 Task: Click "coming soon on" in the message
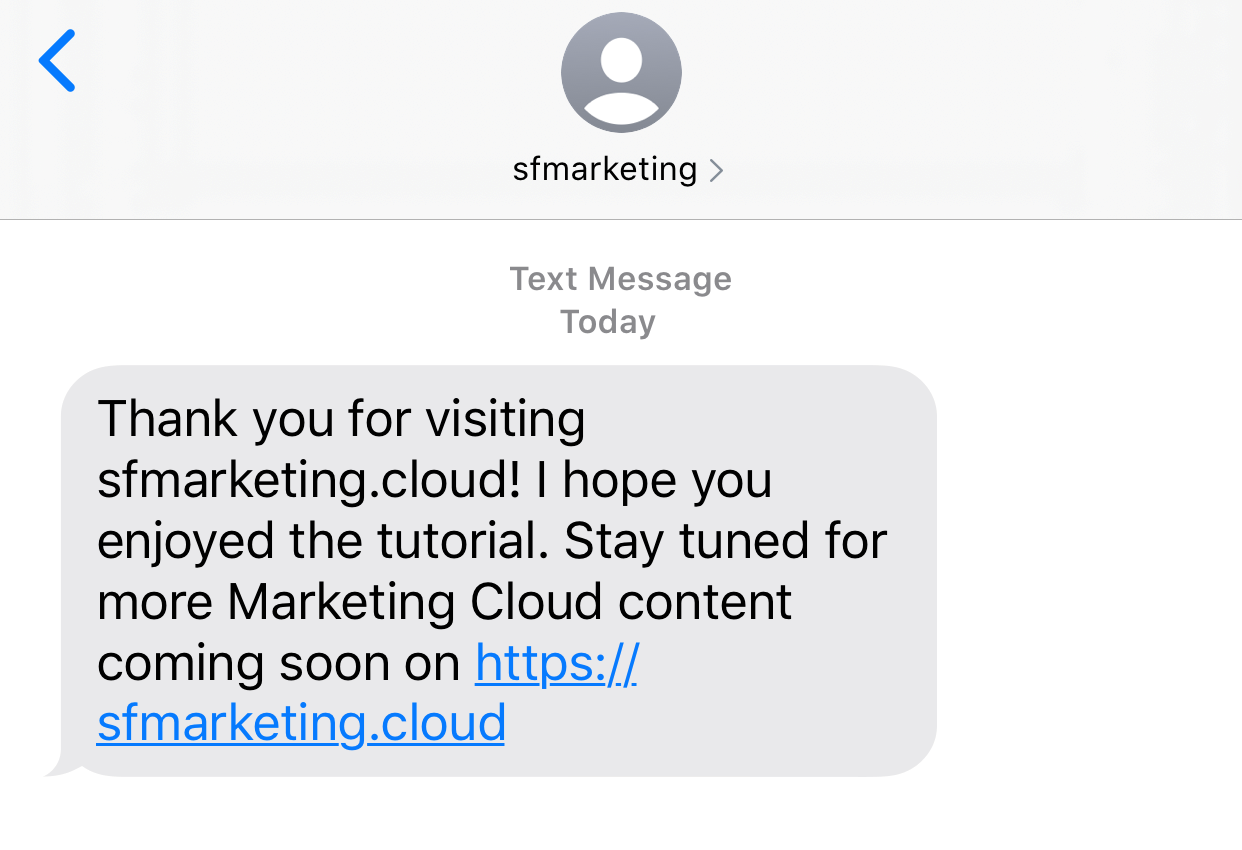coord(278,663)
